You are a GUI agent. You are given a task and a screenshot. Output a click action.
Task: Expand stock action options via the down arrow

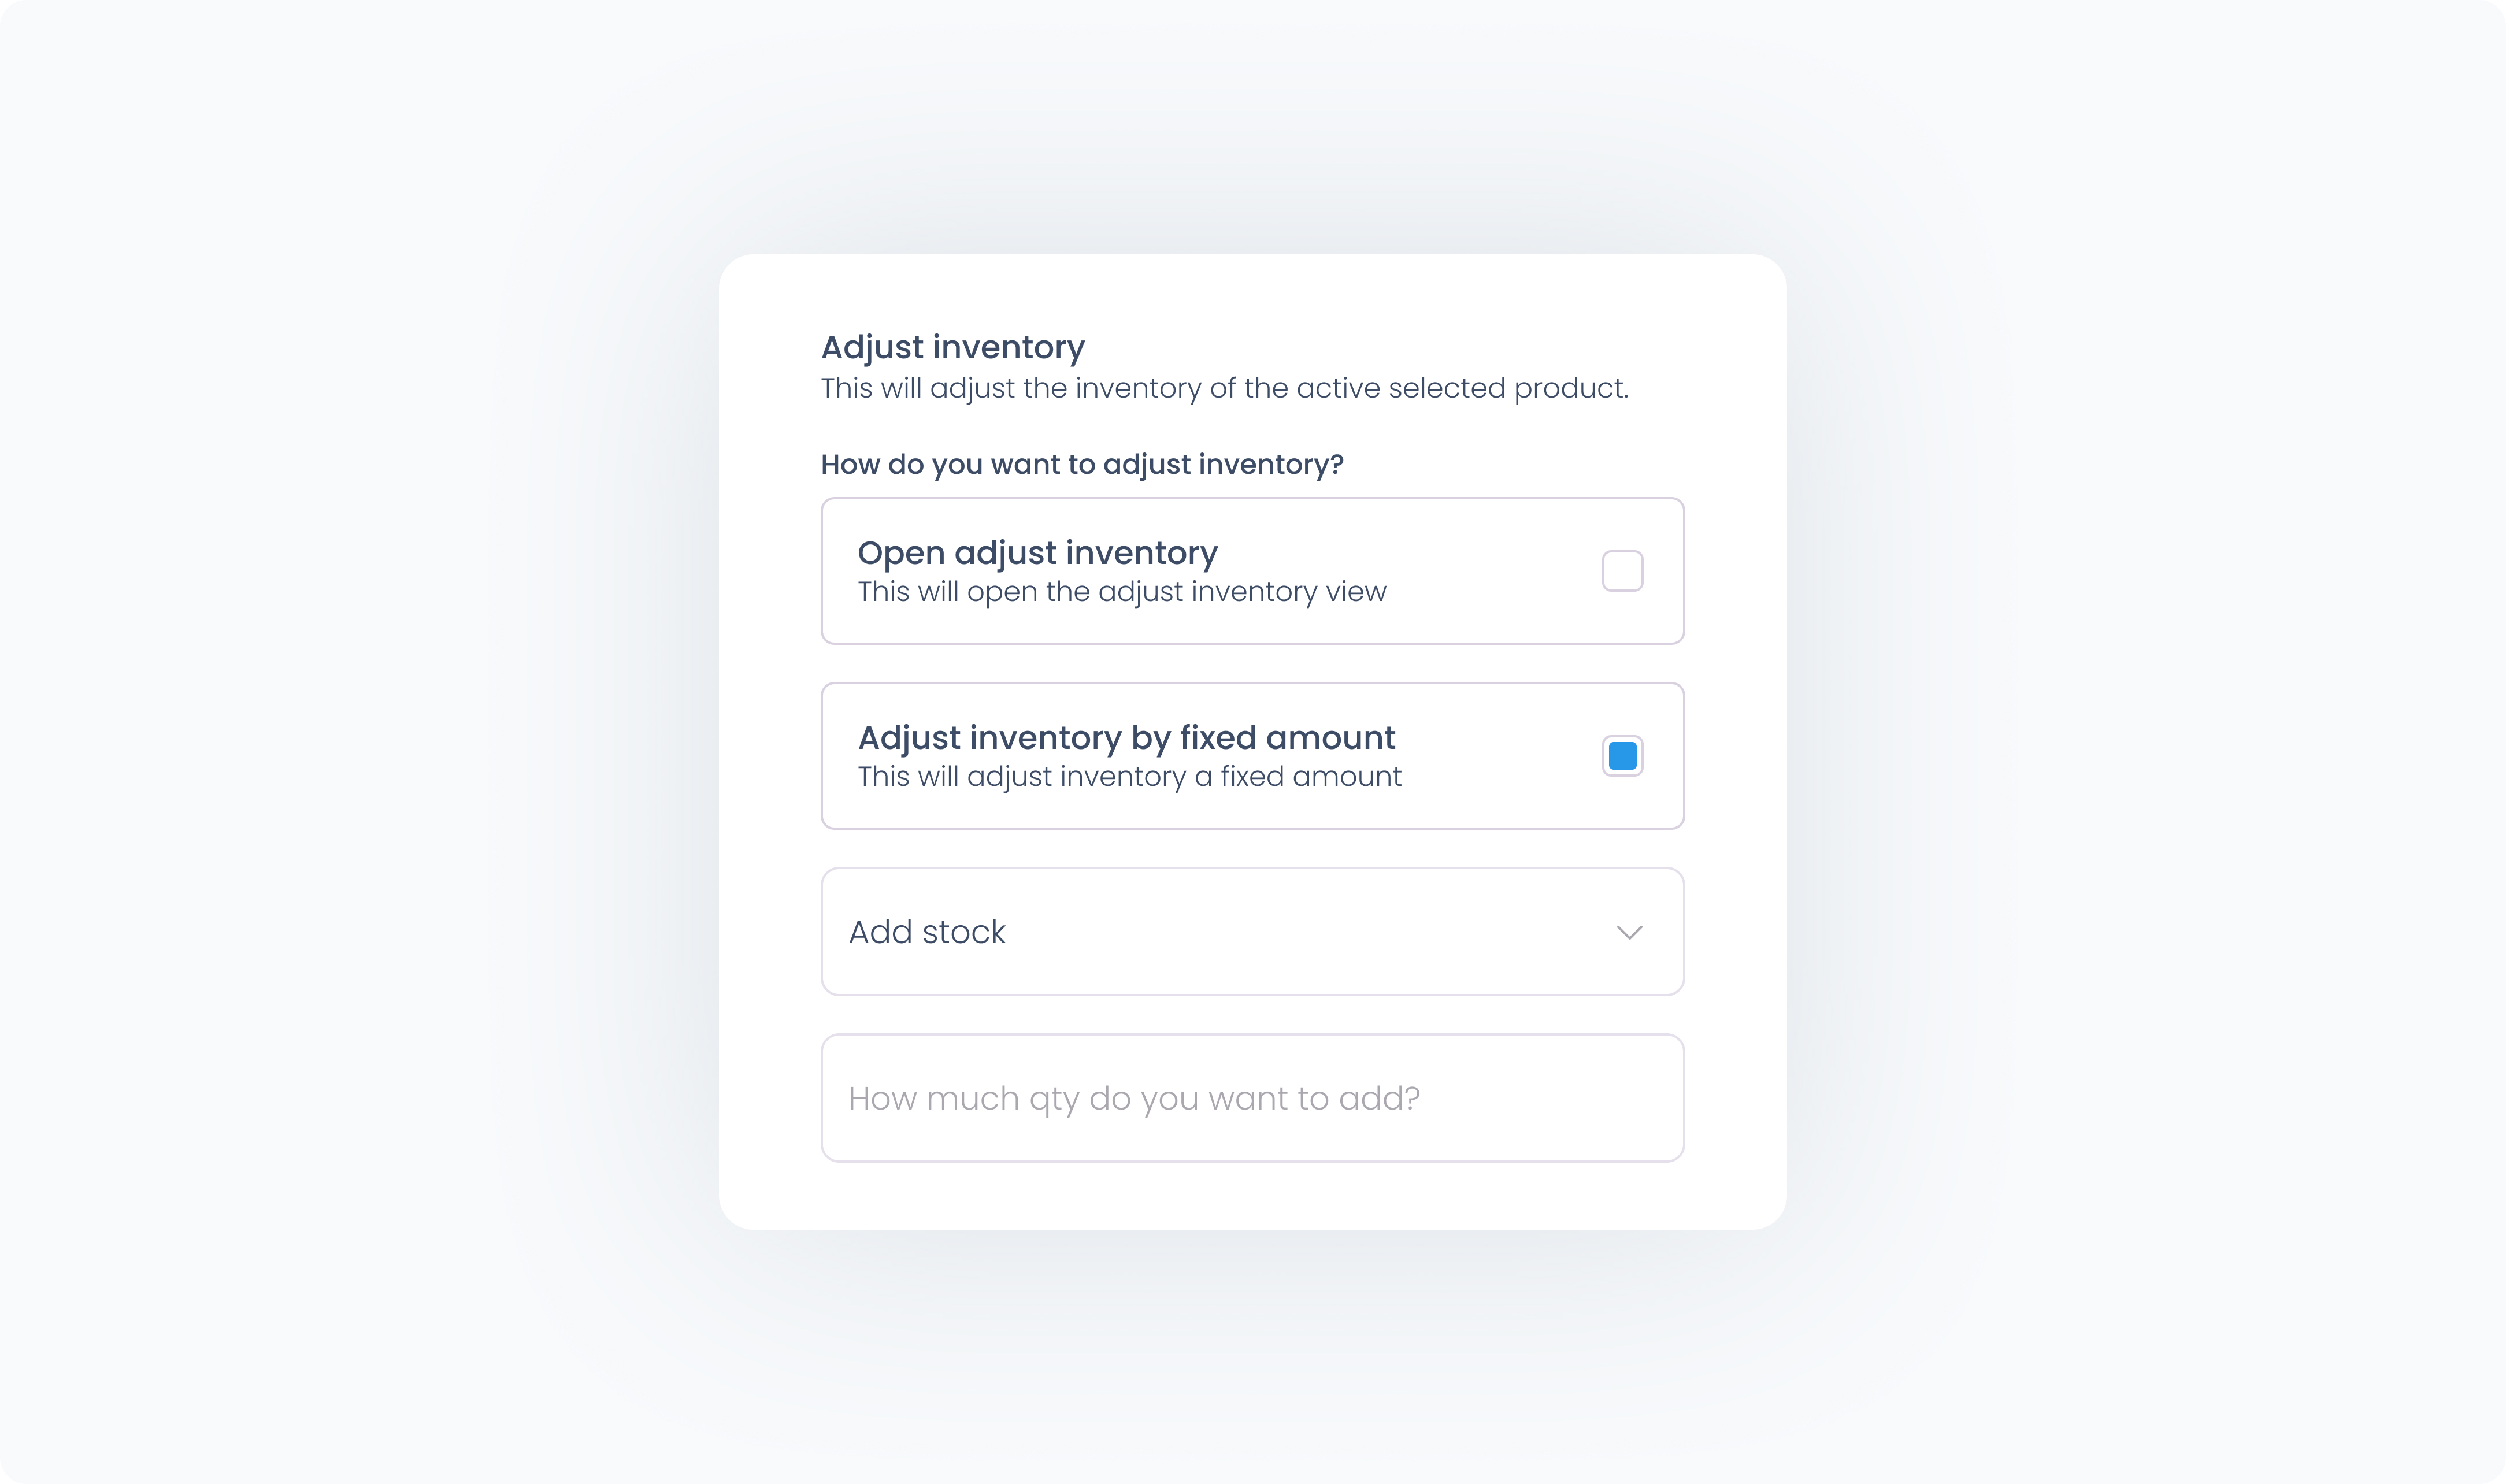point(1629,932)
